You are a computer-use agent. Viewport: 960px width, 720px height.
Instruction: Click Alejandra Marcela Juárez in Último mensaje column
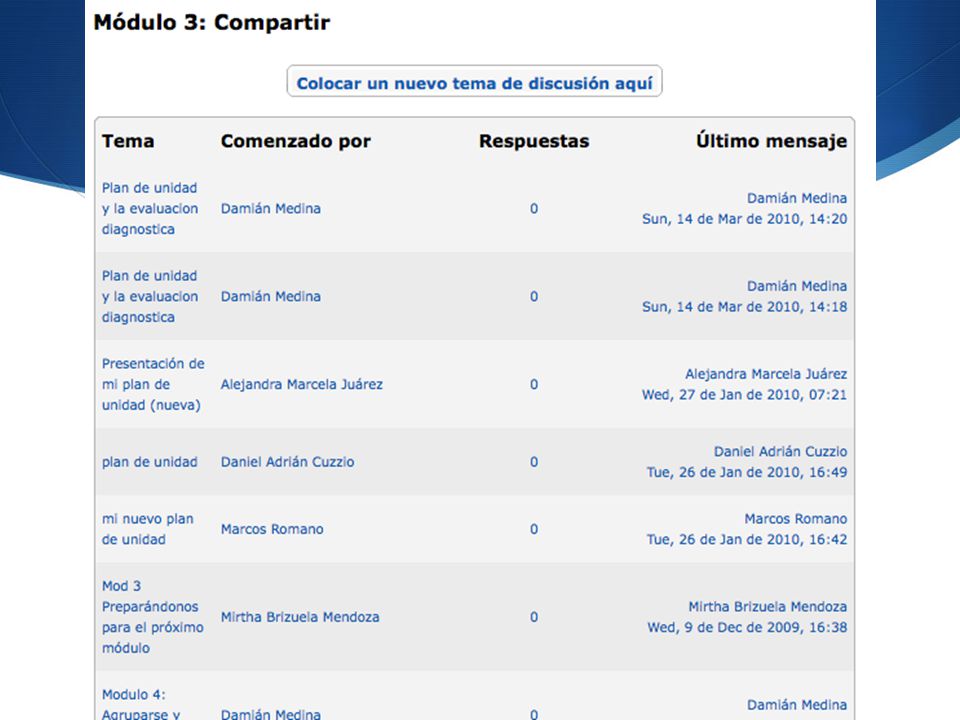tap(766, 374)
